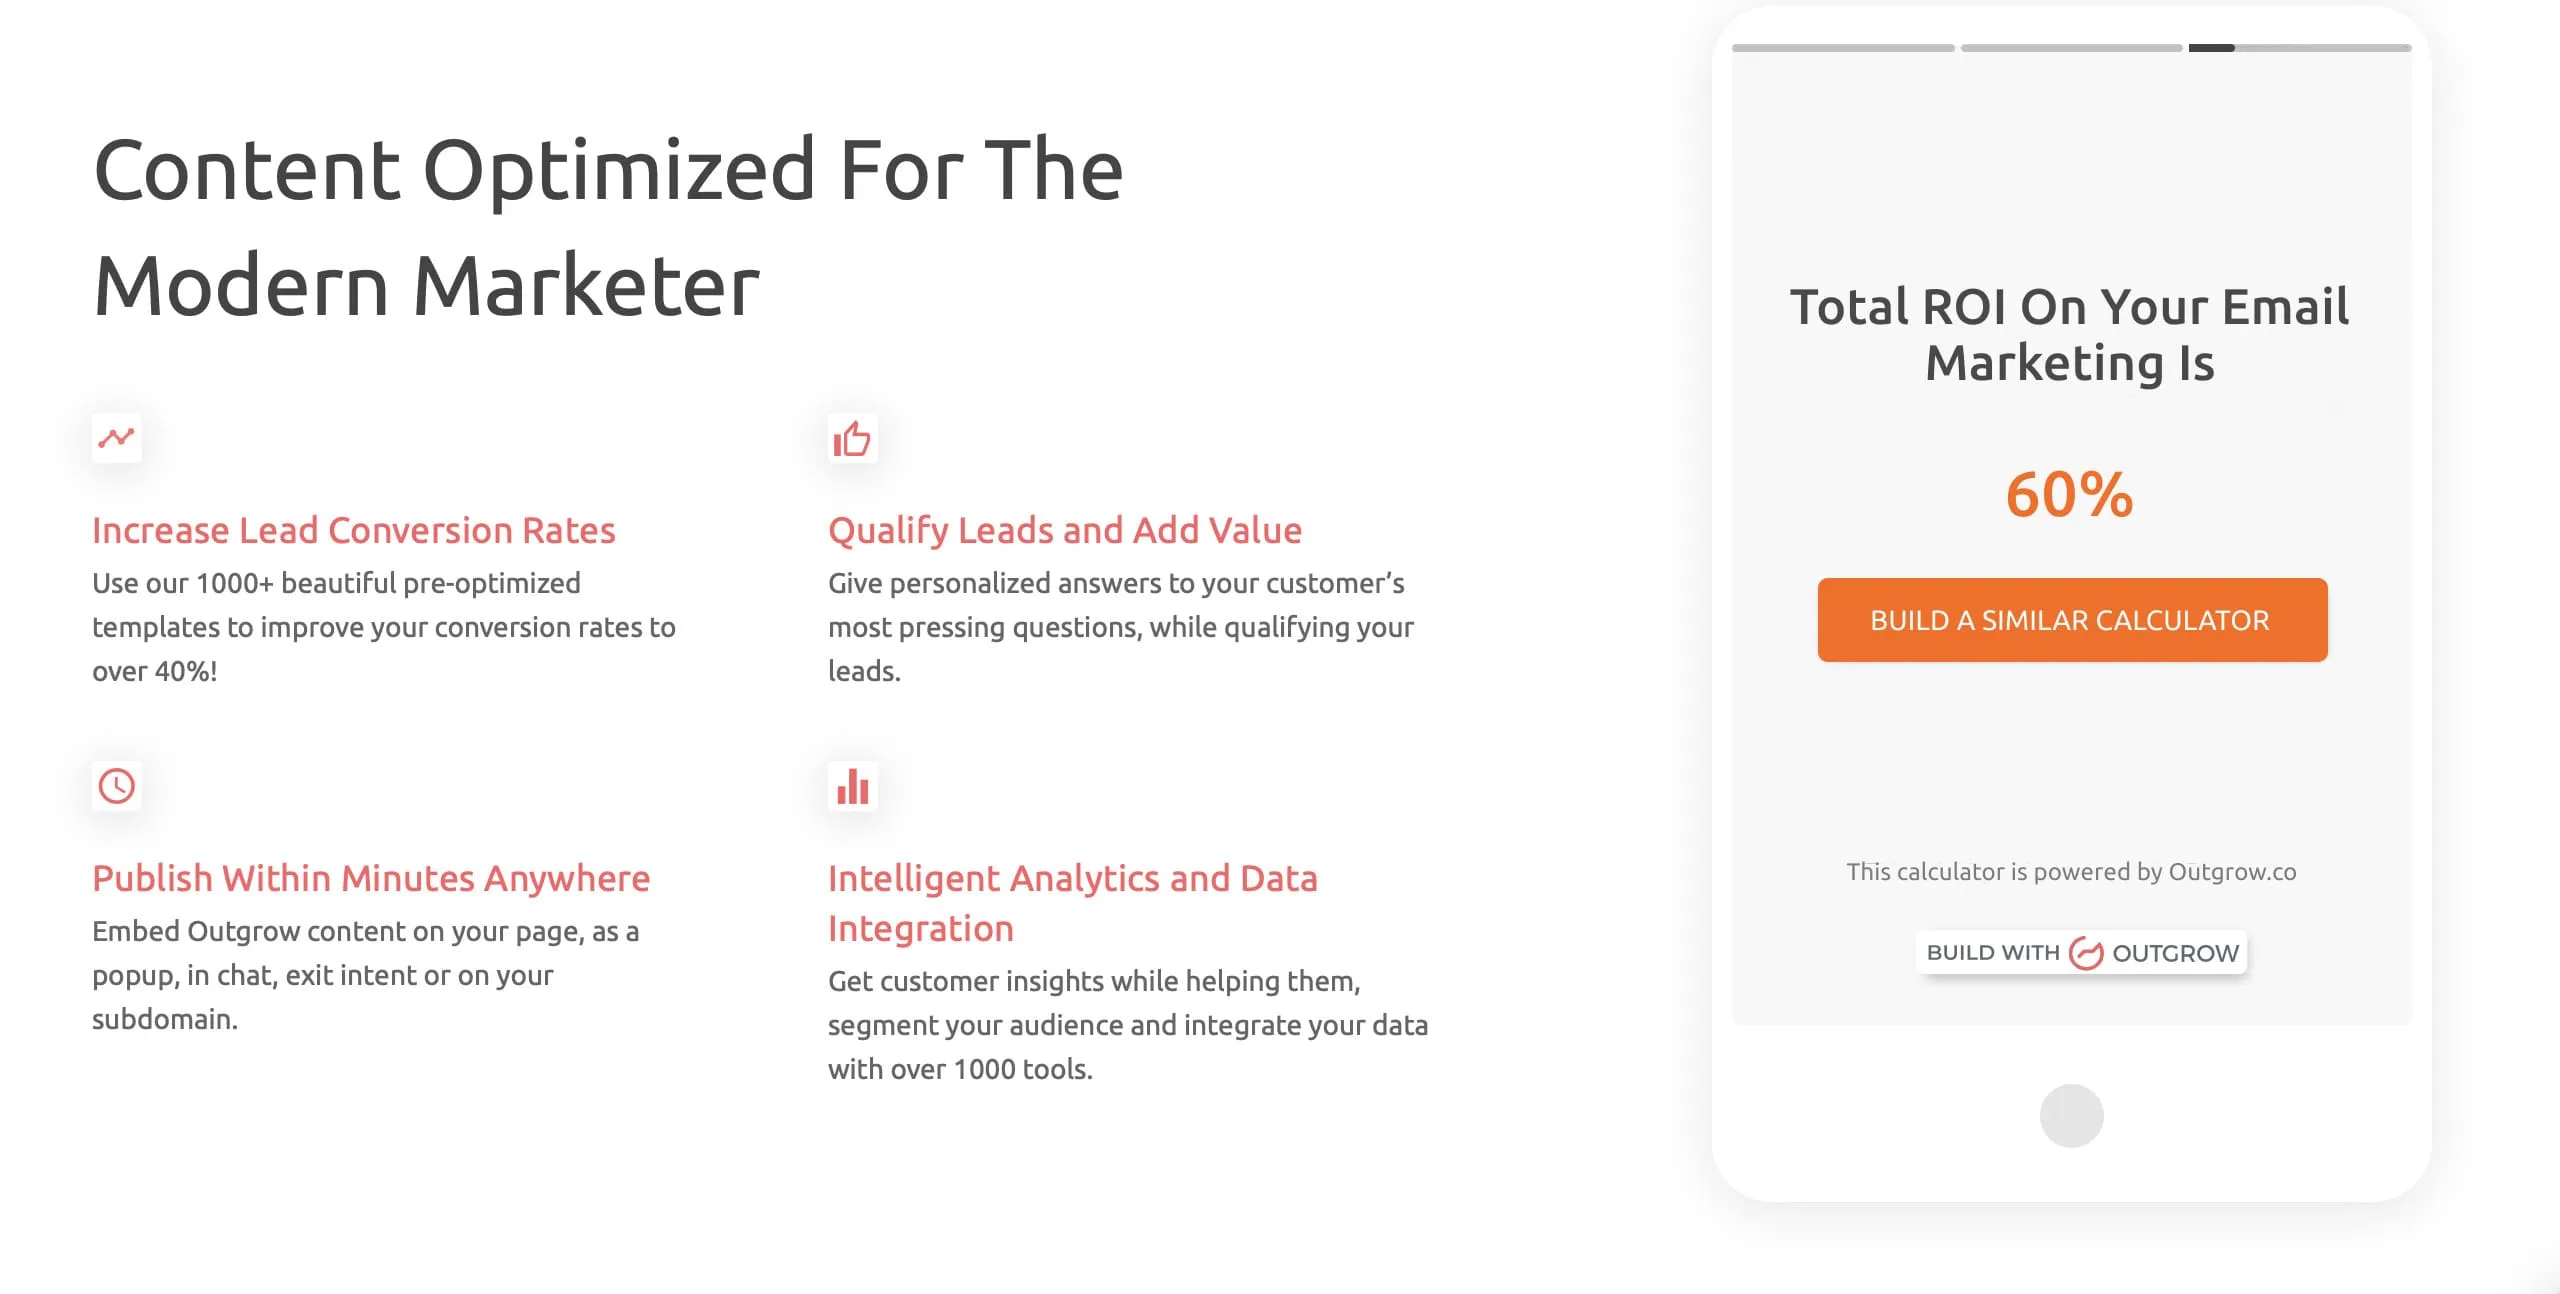Select the second carousel progress segment
Viewport: 2560px width, 1294px height.
(2071, 47)
